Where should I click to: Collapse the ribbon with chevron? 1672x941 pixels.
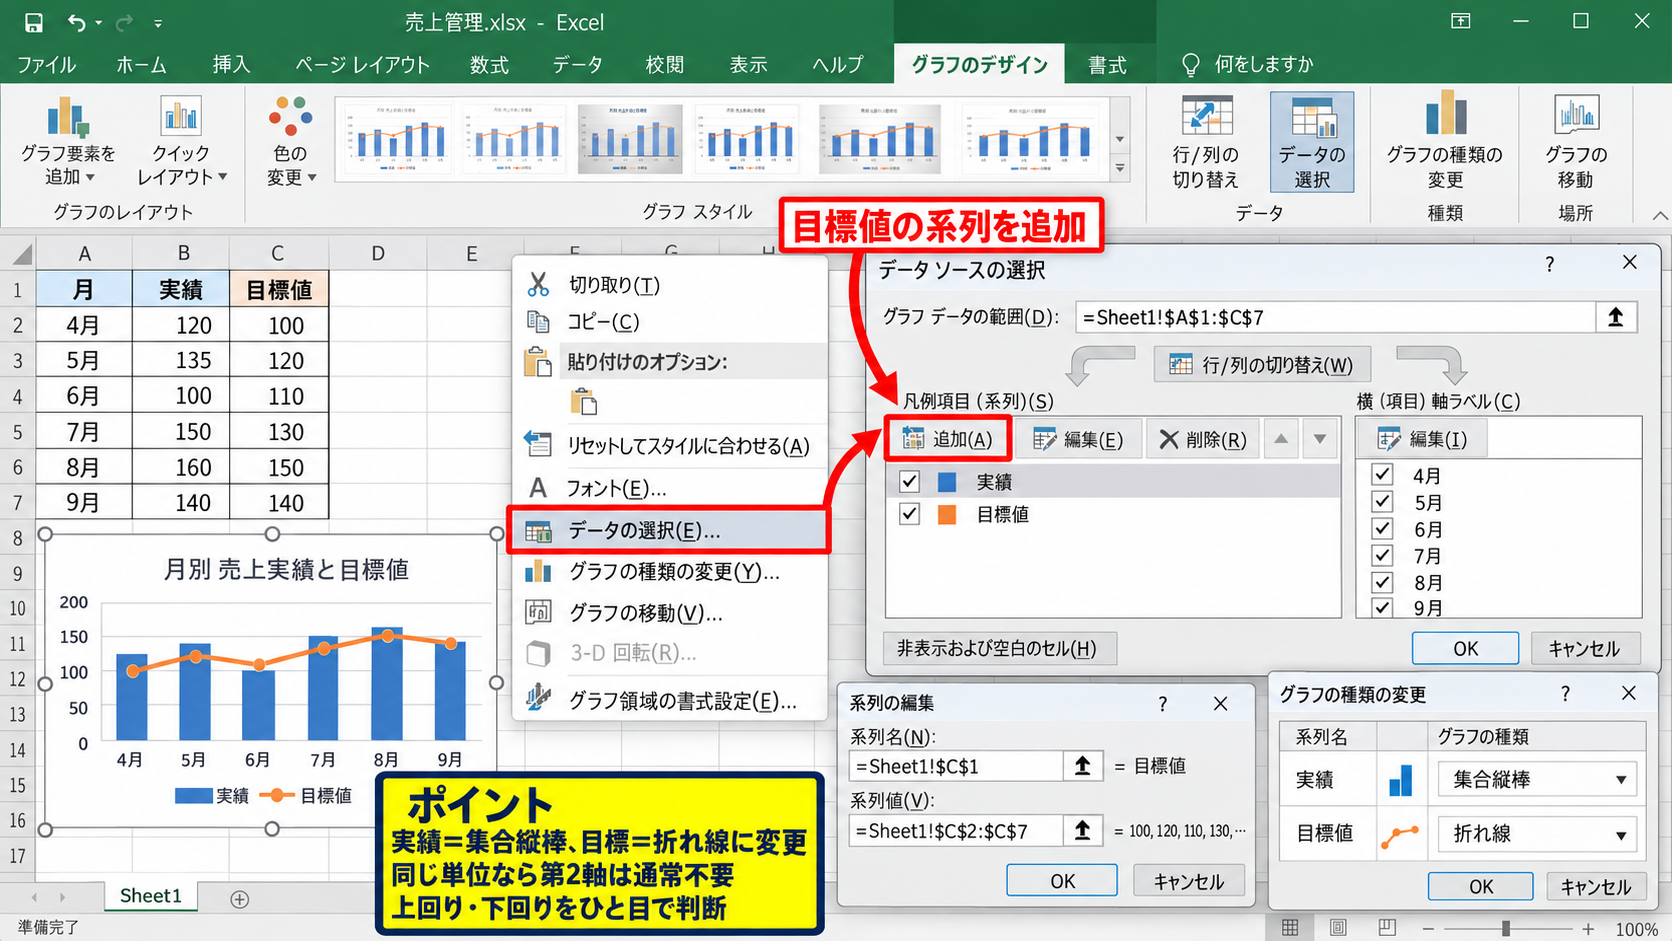(x=1660, y=216)
